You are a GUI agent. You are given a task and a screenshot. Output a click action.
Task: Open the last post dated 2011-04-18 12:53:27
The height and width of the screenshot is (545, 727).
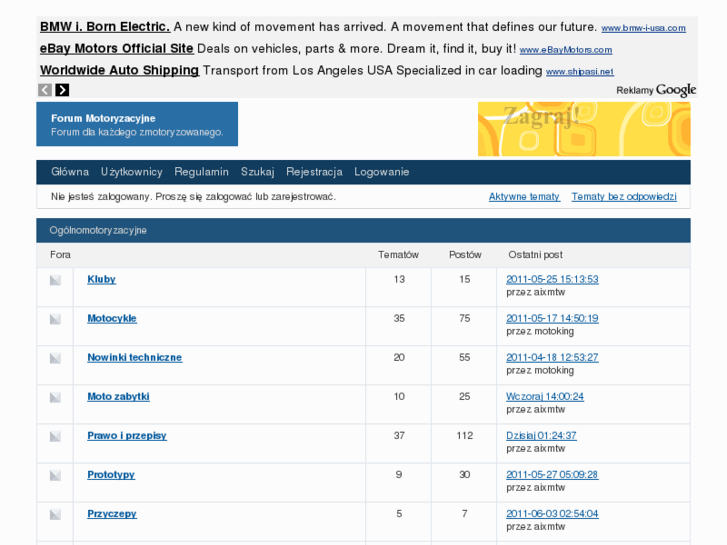(x=552, y=357)
